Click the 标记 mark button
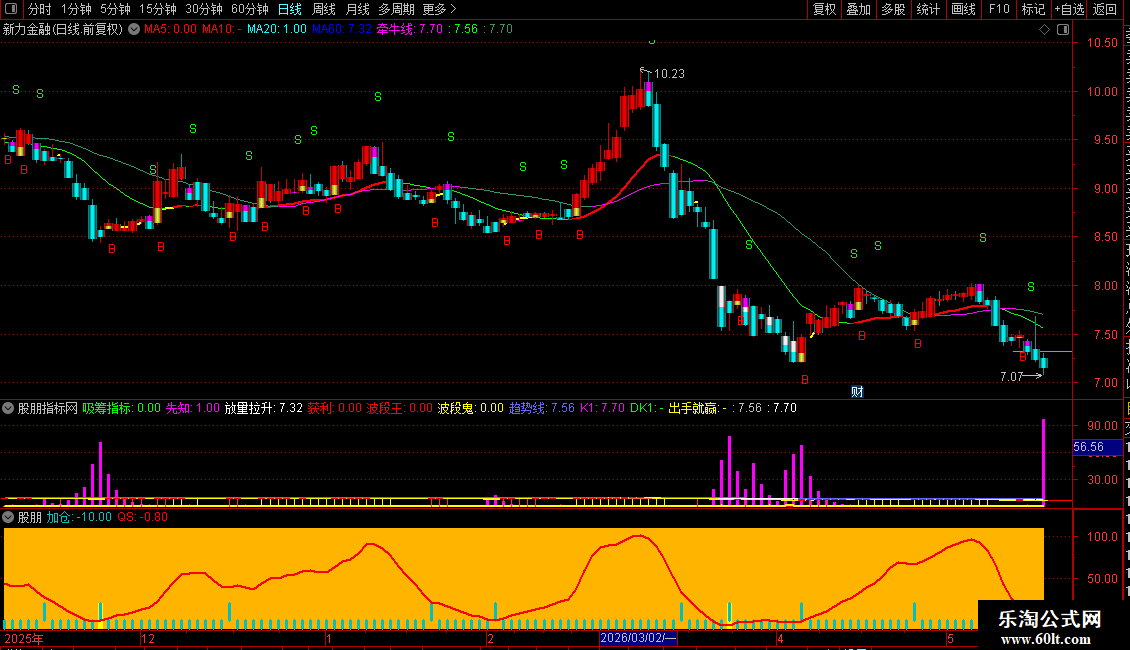Viewport: 1130px width, 650px height. click(x=1033, y=9)
